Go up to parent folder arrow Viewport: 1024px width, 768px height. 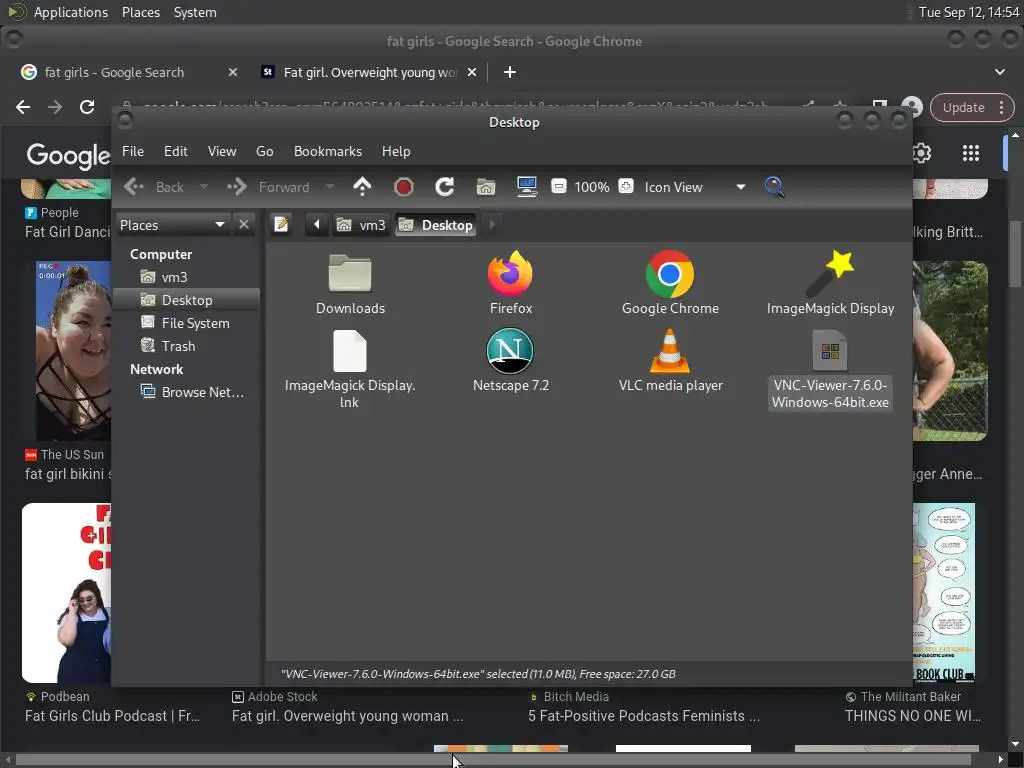coord(362,187)
